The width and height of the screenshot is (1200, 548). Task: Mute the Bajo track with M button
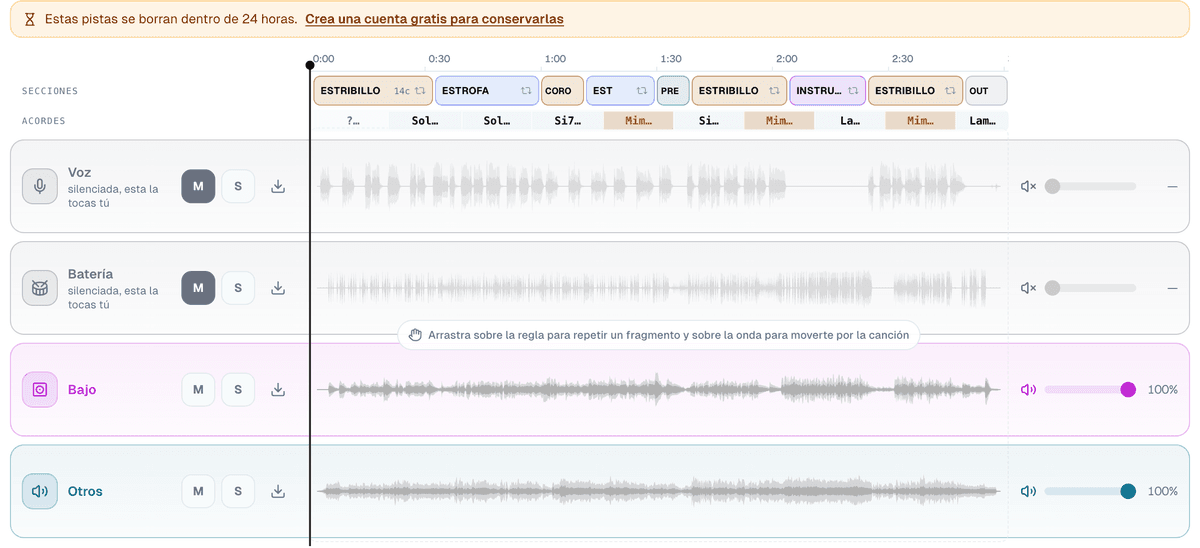pos(198,390)
